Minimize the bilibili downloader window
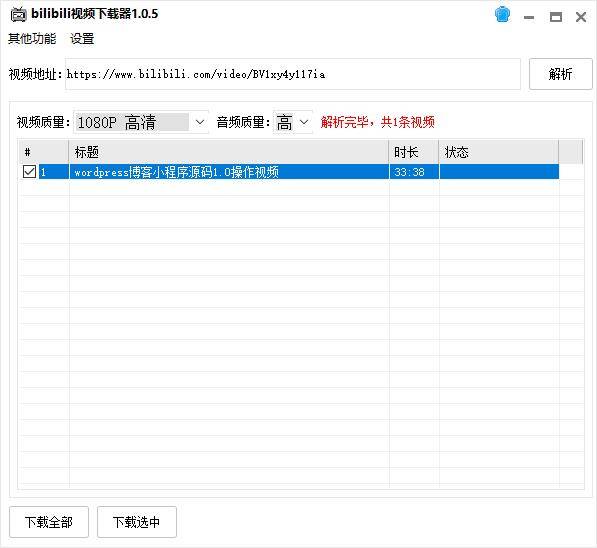This screenshot has width=597, height=548. (x=529, y=17)
